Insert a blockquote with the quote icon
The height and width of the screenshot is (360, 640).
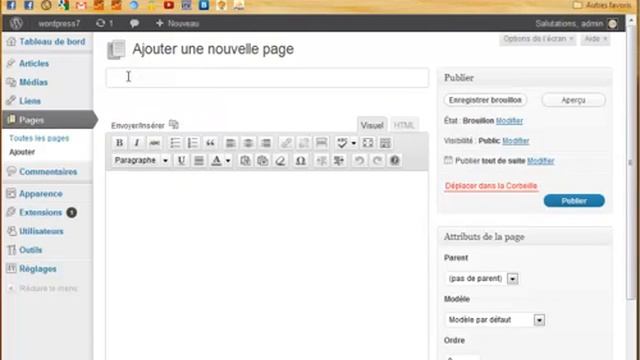tap(210, 143)
